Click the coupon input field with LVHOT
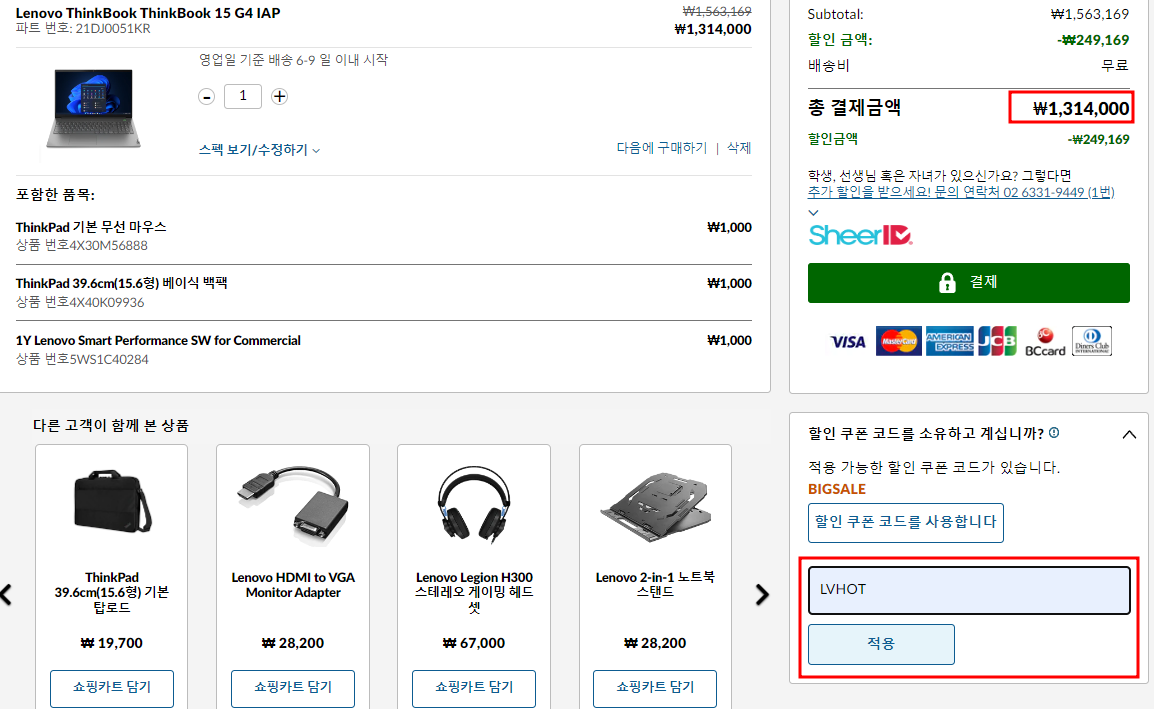 click(969, 590)
